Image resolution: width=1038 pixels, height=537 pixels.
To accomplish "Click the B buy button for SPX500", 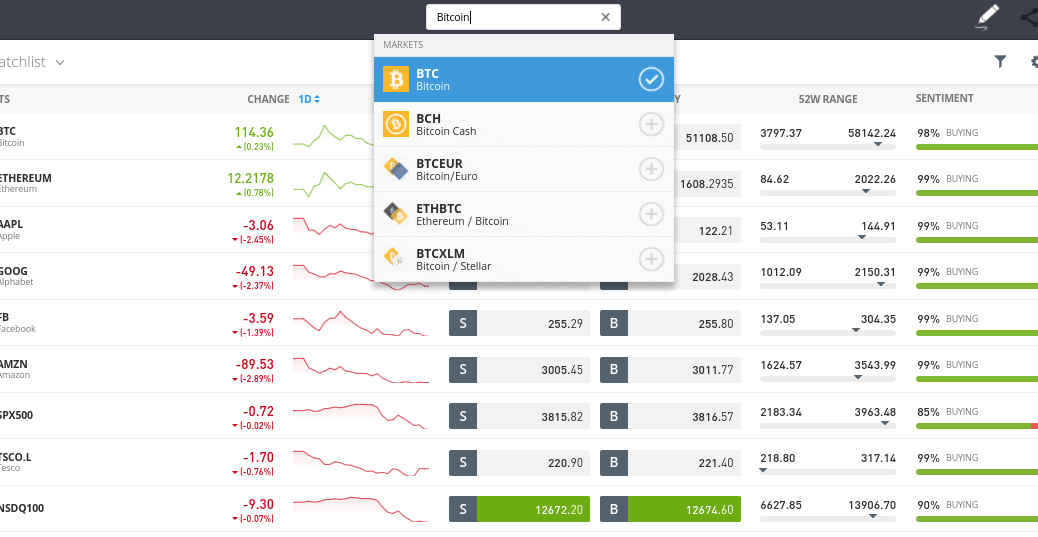I will (614, 416).
